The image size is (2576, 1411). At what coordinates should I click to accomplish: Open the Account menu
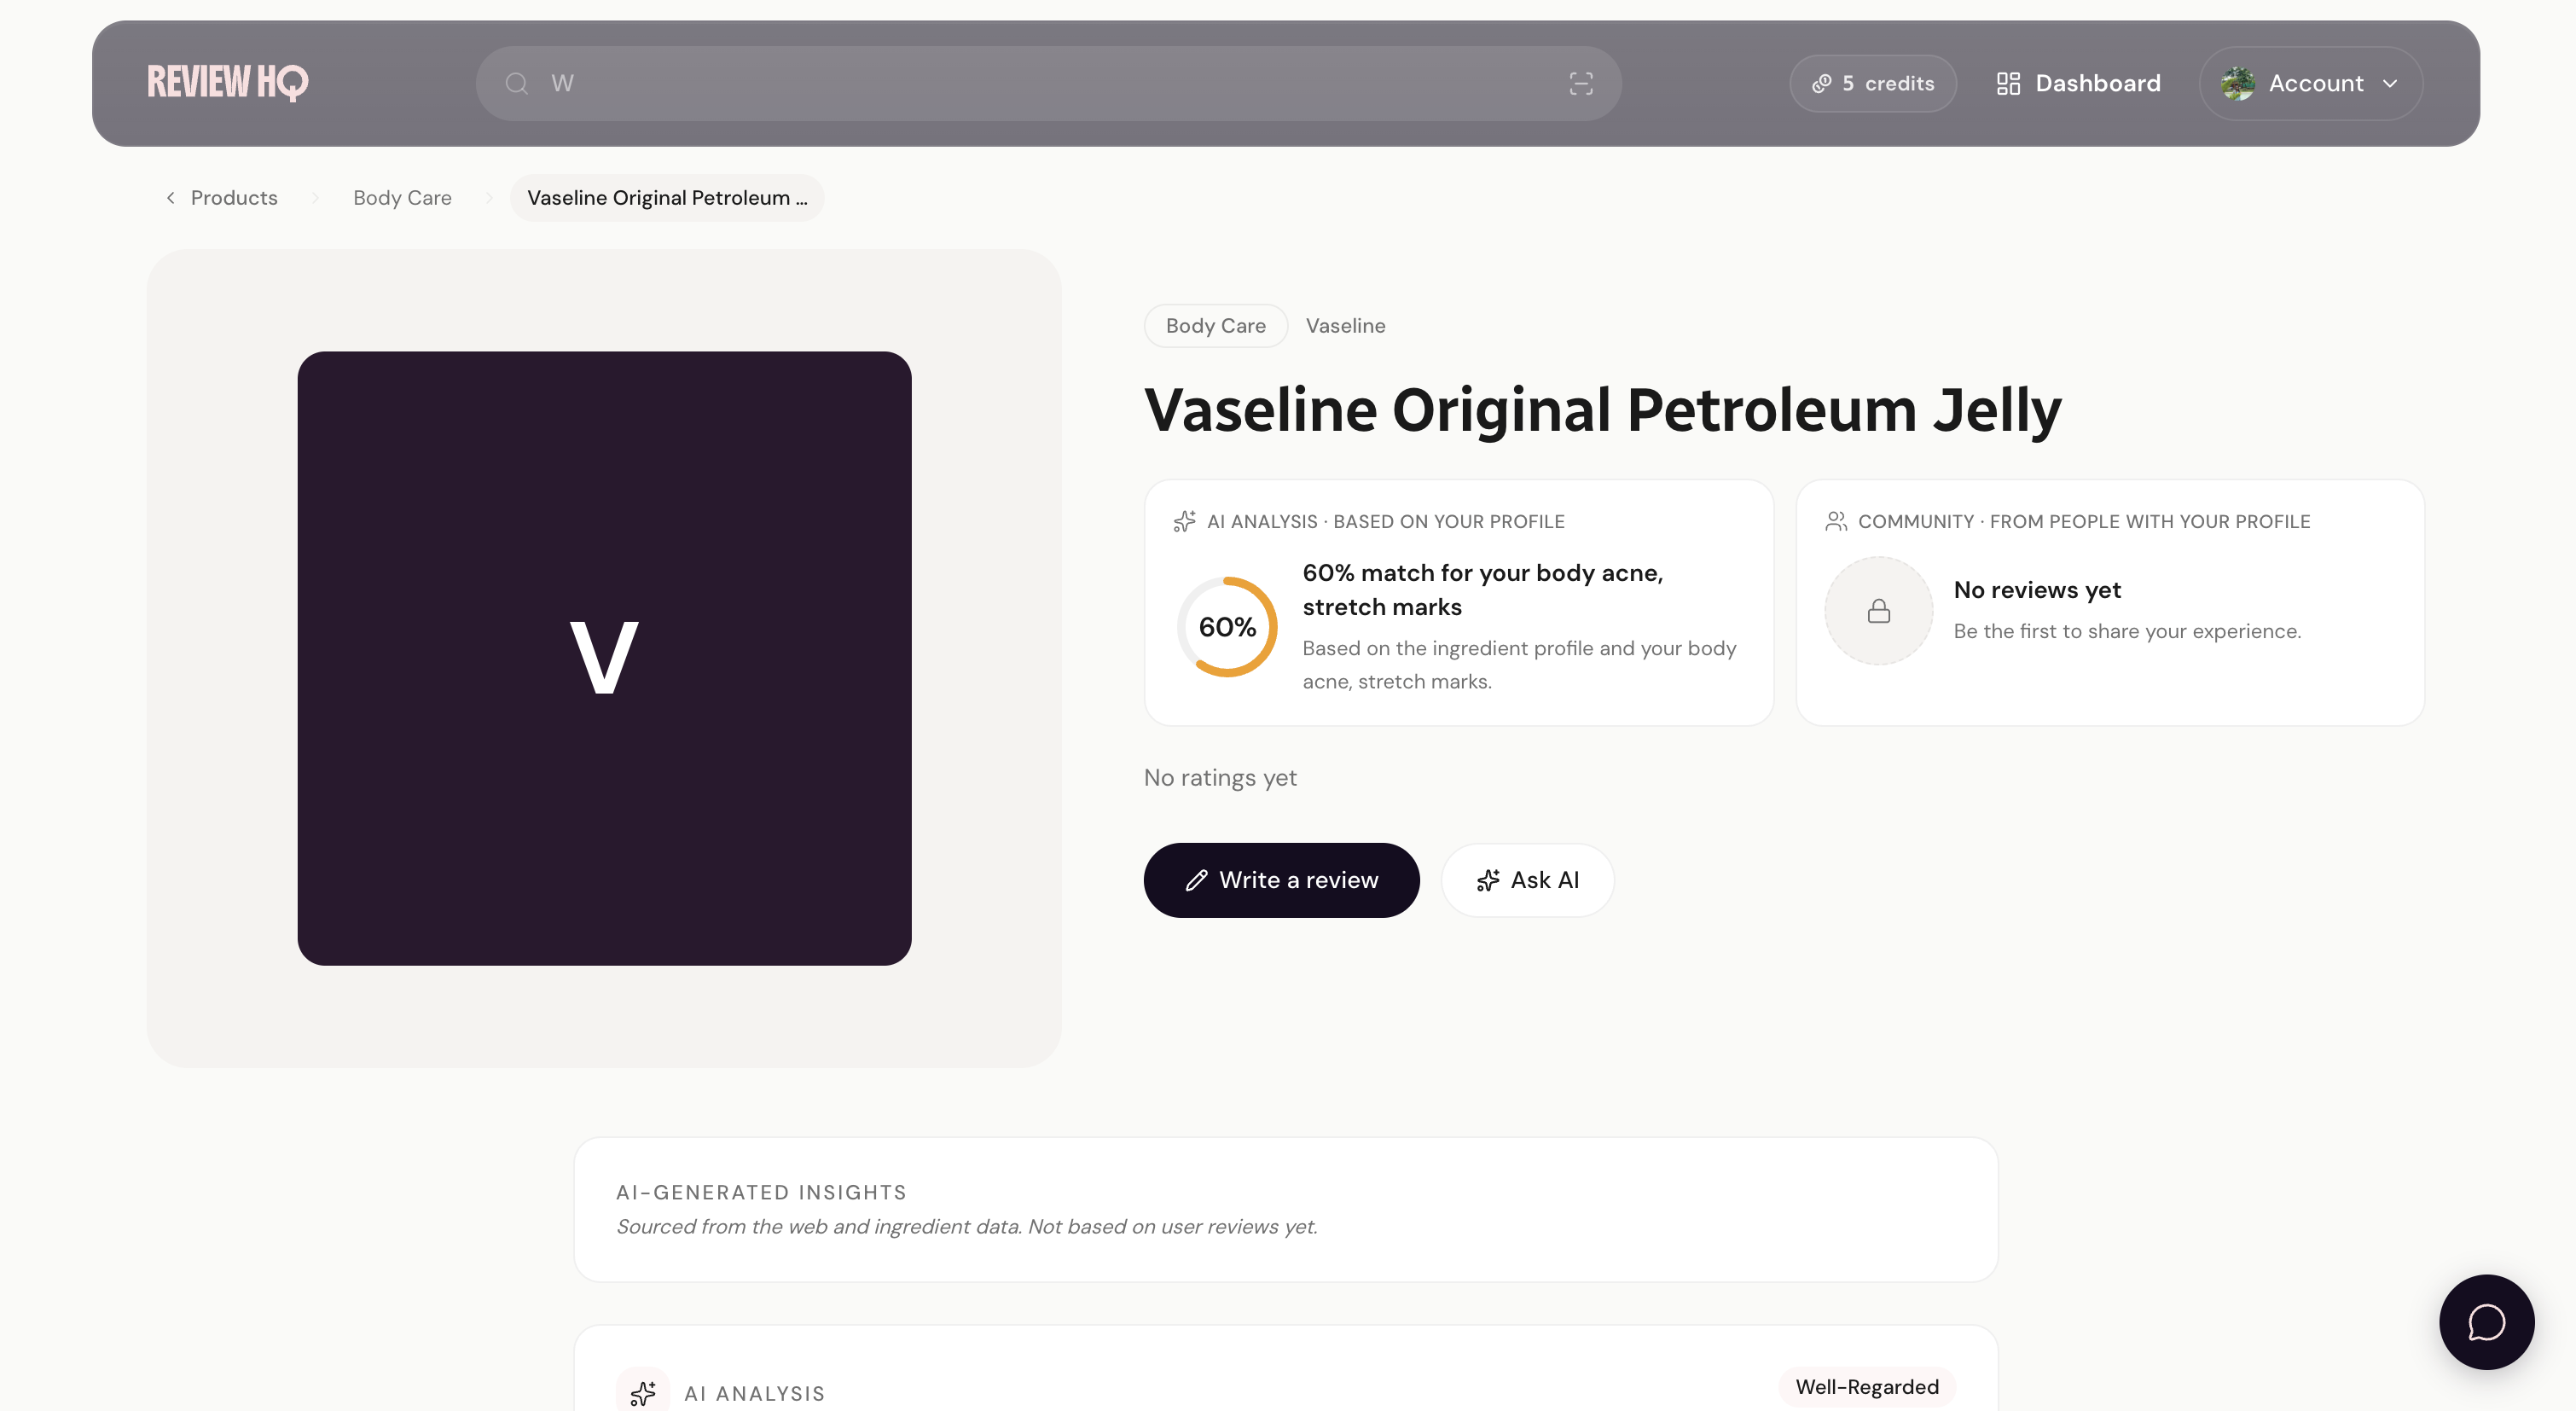(2310, 84)
